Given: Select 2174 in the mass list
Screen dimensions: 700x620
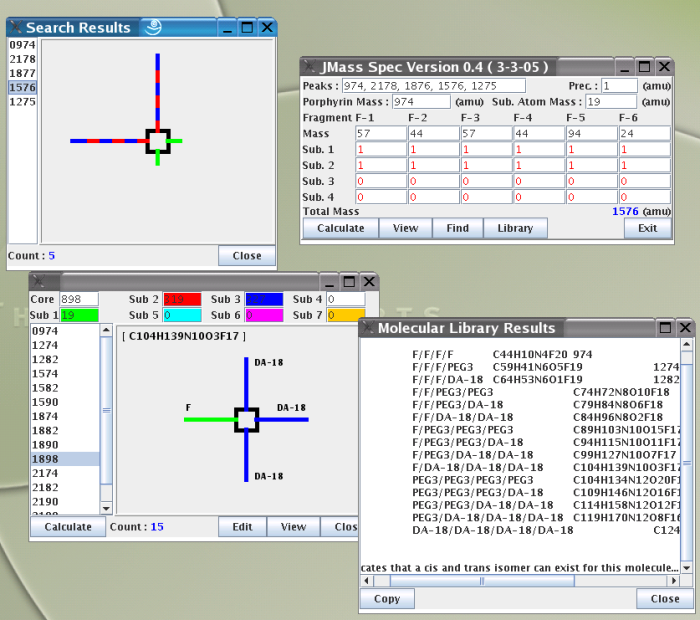Looking at the screenshot, I should tap(65, 473).
